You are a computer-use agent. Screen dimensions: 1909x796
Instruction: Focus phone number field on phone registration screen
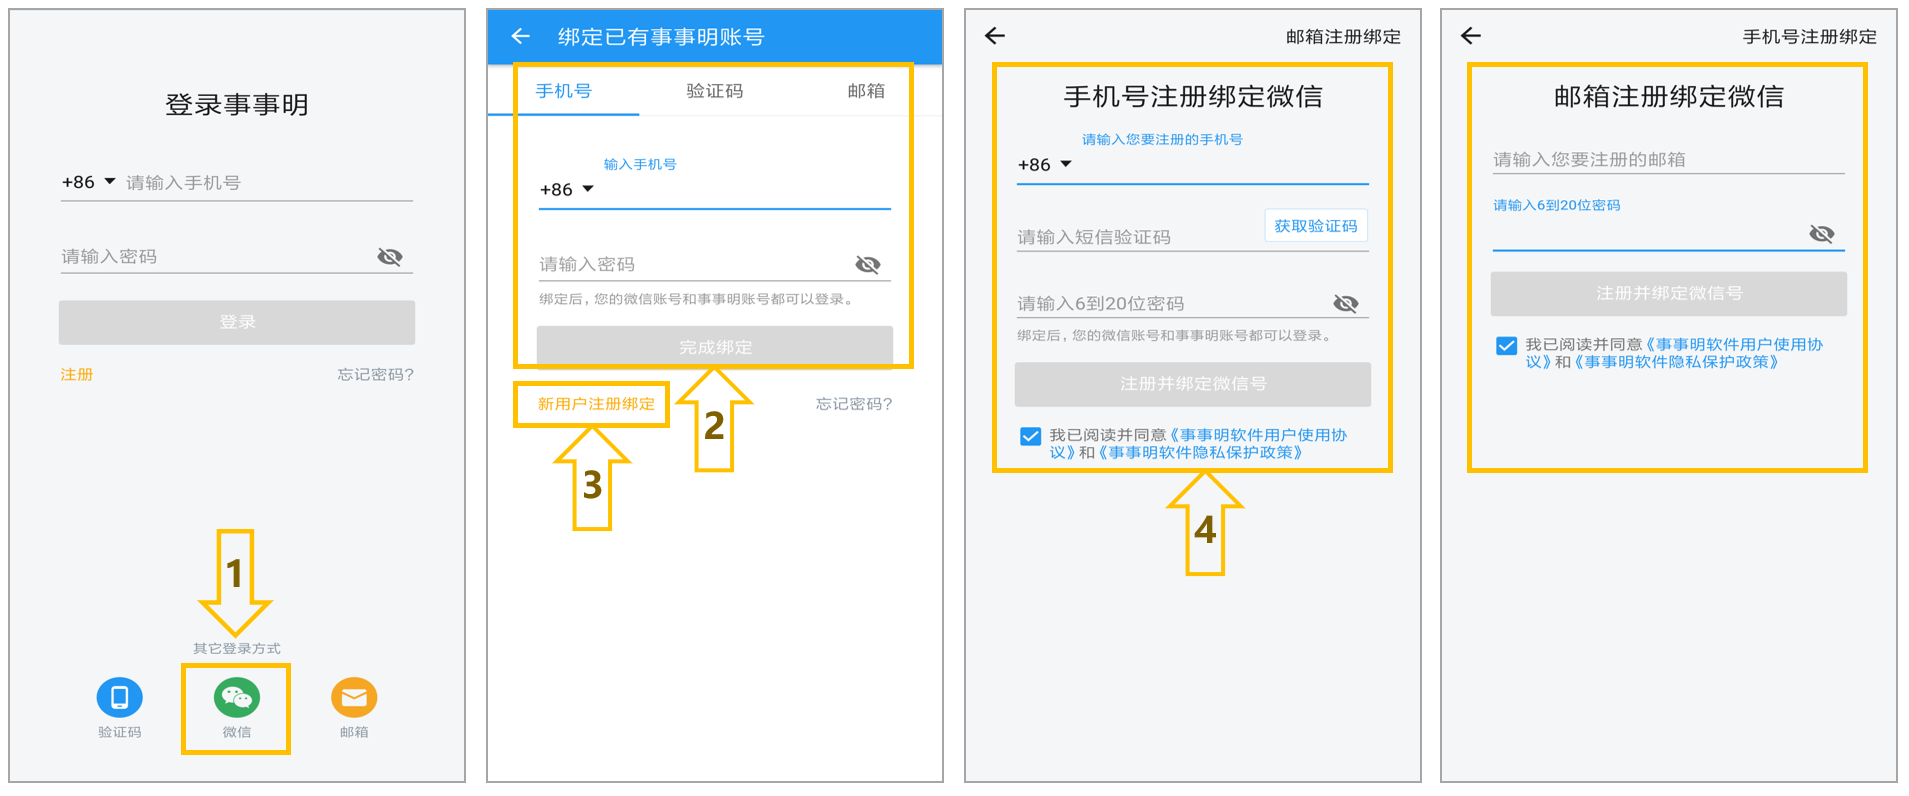1224,165
